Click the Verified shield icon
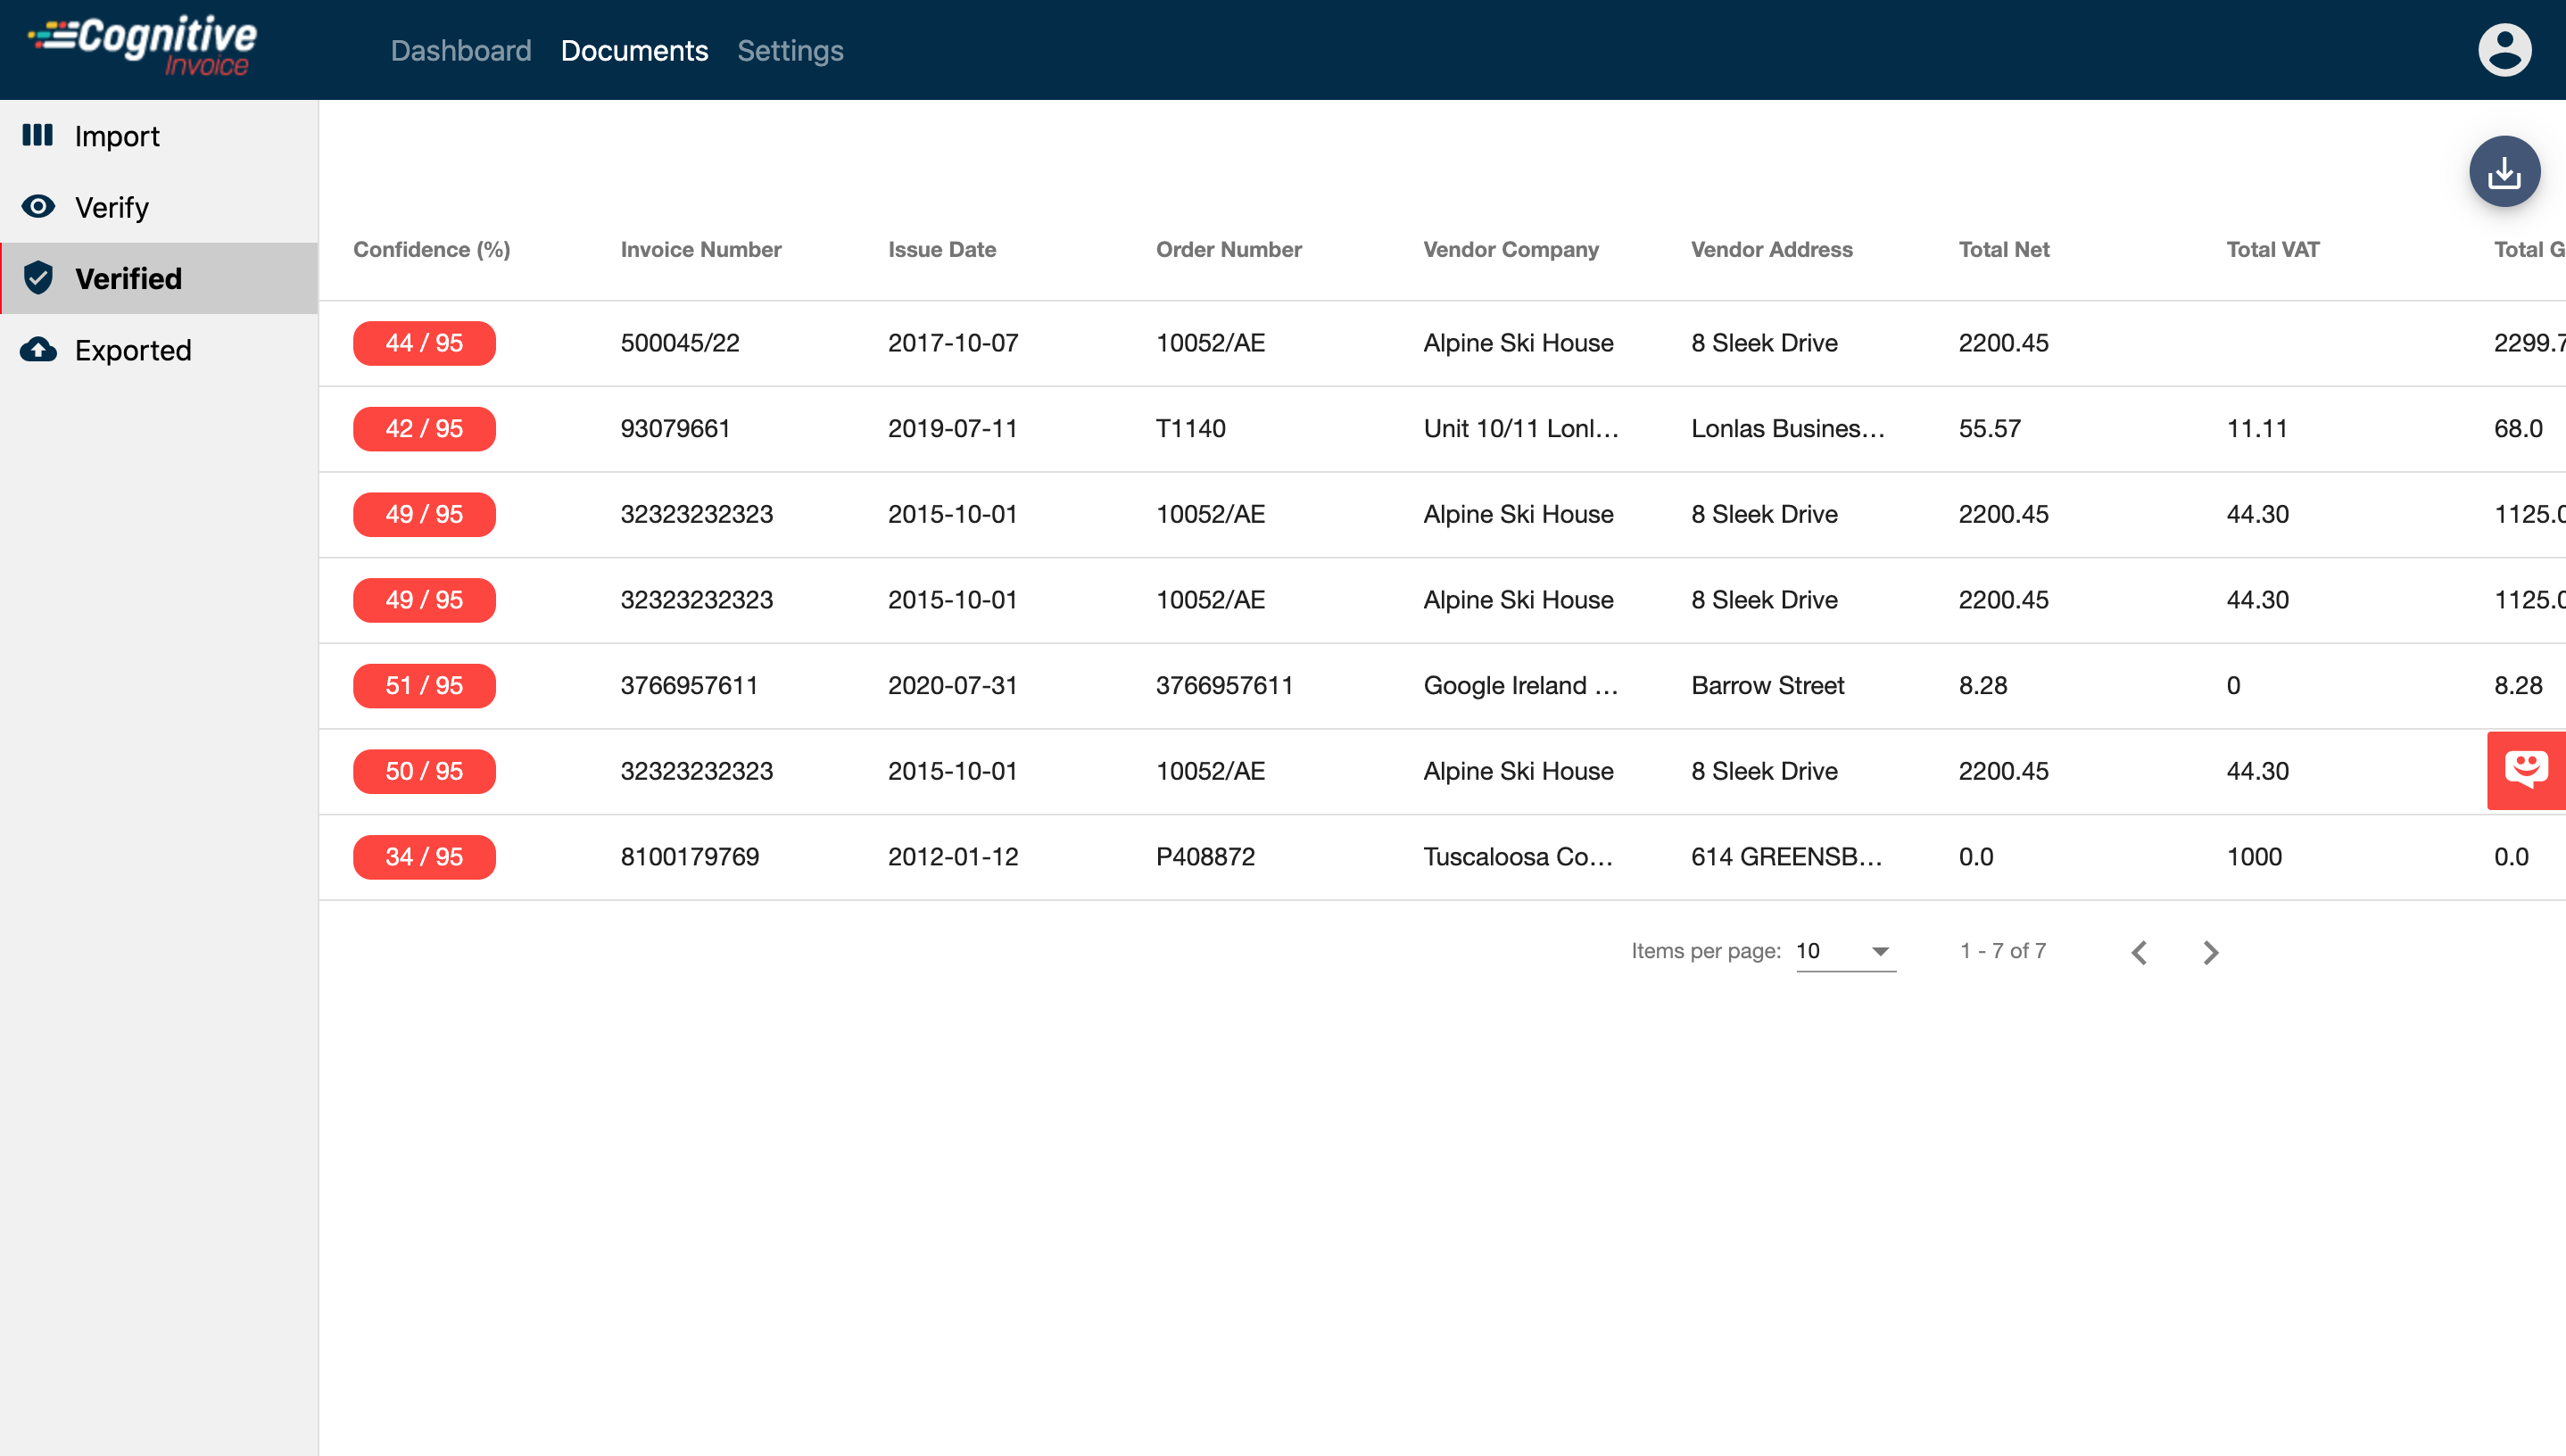2566x1456 pixels. tap(38, 278)
